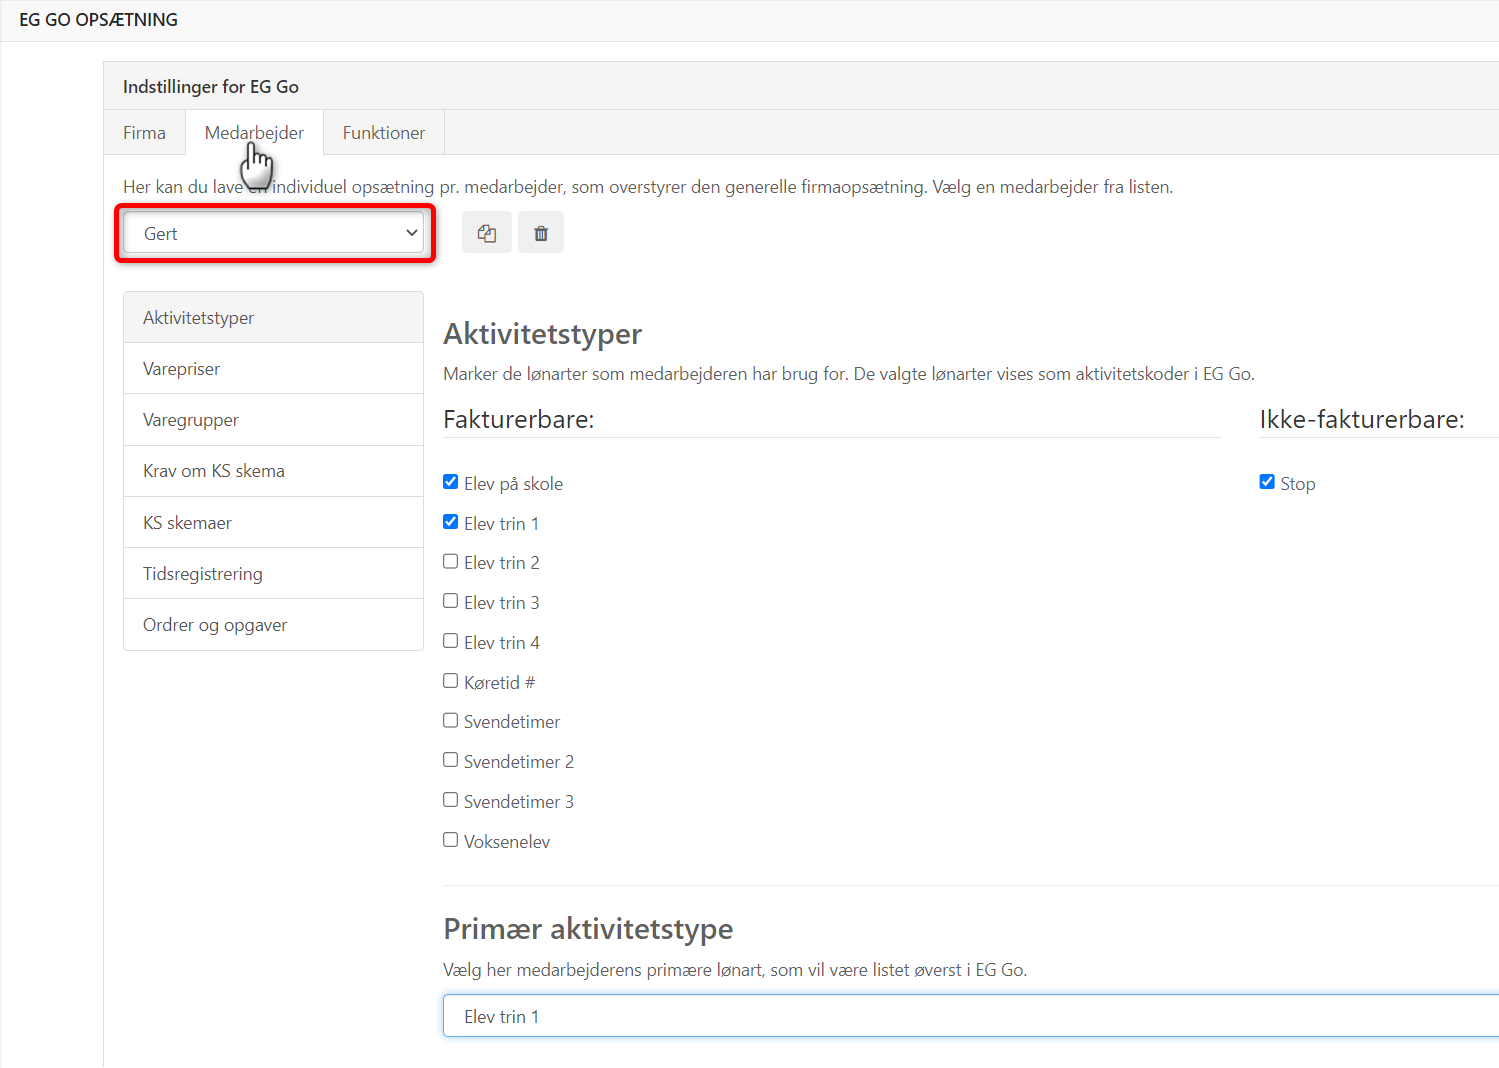Image resolution: width=1499 pixels, height=1068 pixels.
Task: Open Tidsregistrering settings section
Action: tap(273, 574)
